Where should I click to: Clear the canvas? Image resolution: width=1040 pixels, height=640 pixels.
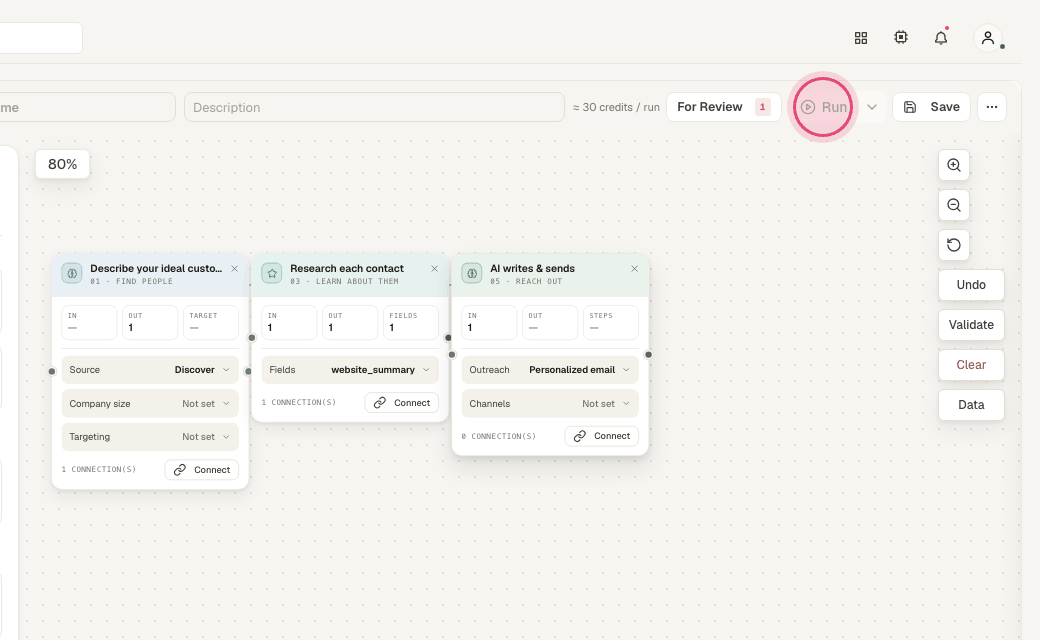[x=971, y=365]
